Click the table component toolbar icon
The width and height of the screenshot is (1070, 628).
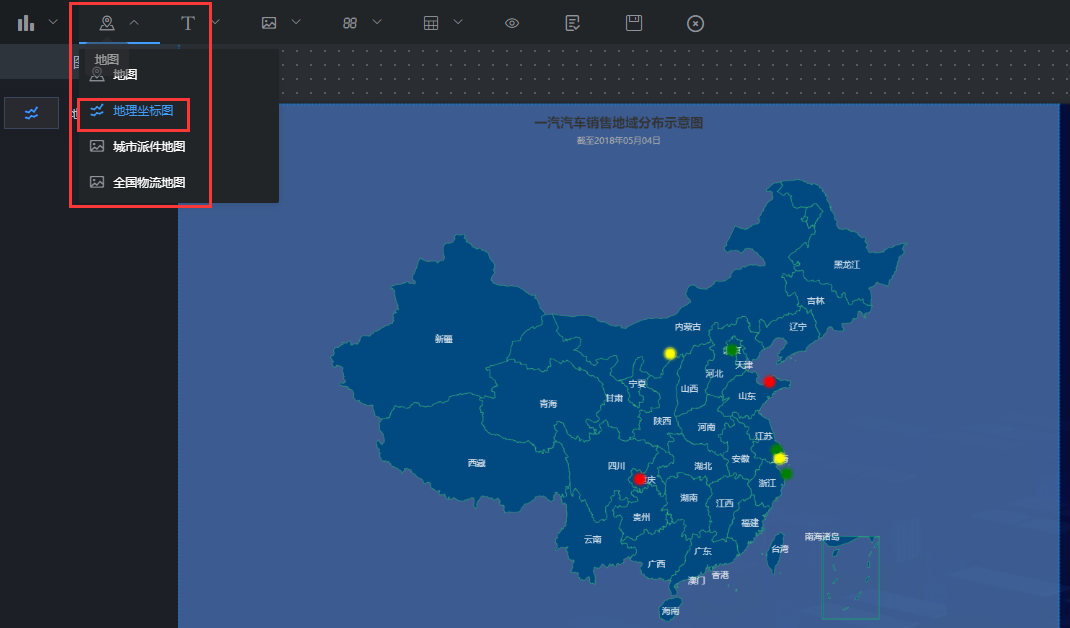[x=431, y=23]
